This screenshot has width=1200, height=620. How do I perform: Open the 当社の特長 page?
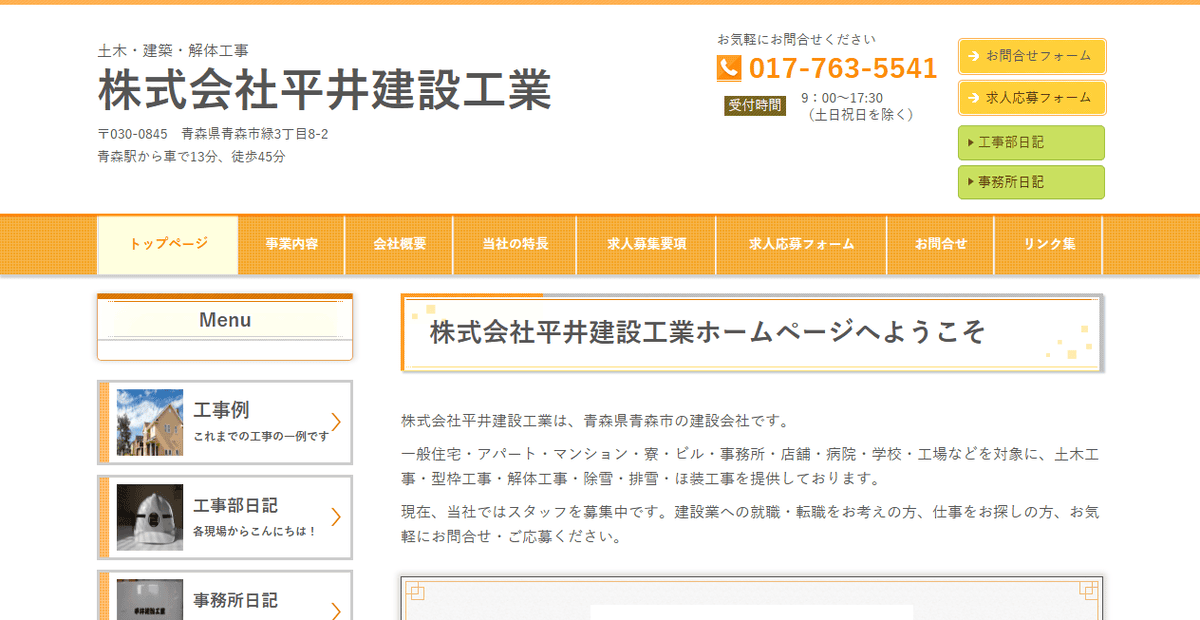(515, 243)
